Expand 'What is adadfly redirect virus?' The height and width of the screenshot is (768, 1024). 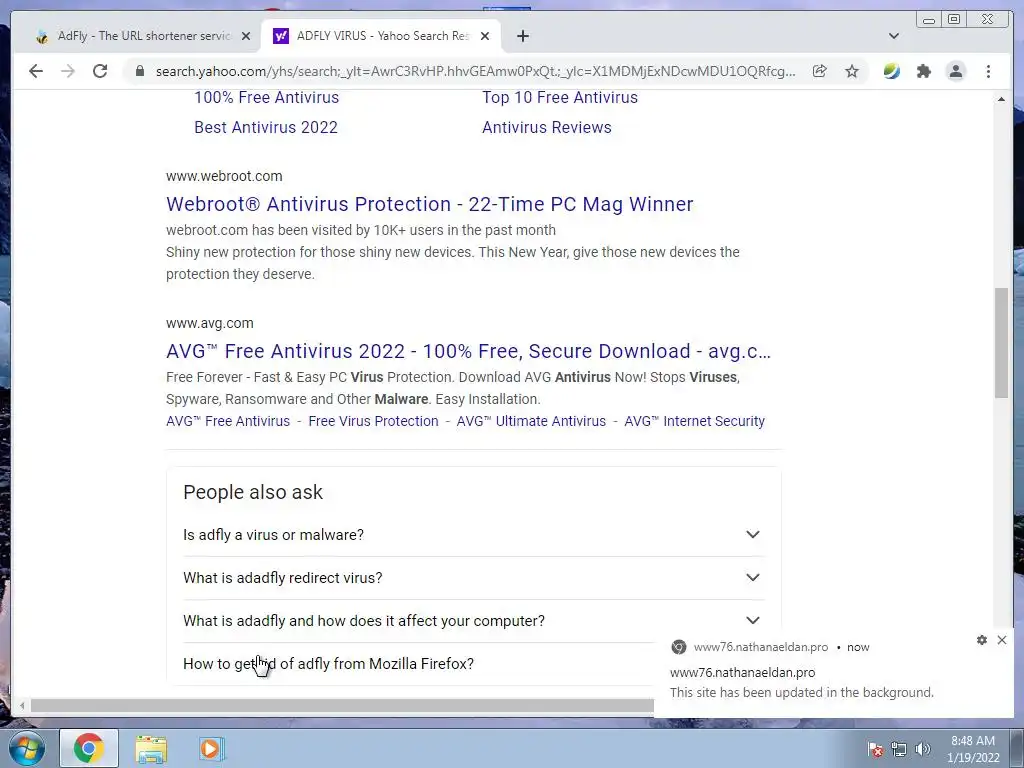473,578
